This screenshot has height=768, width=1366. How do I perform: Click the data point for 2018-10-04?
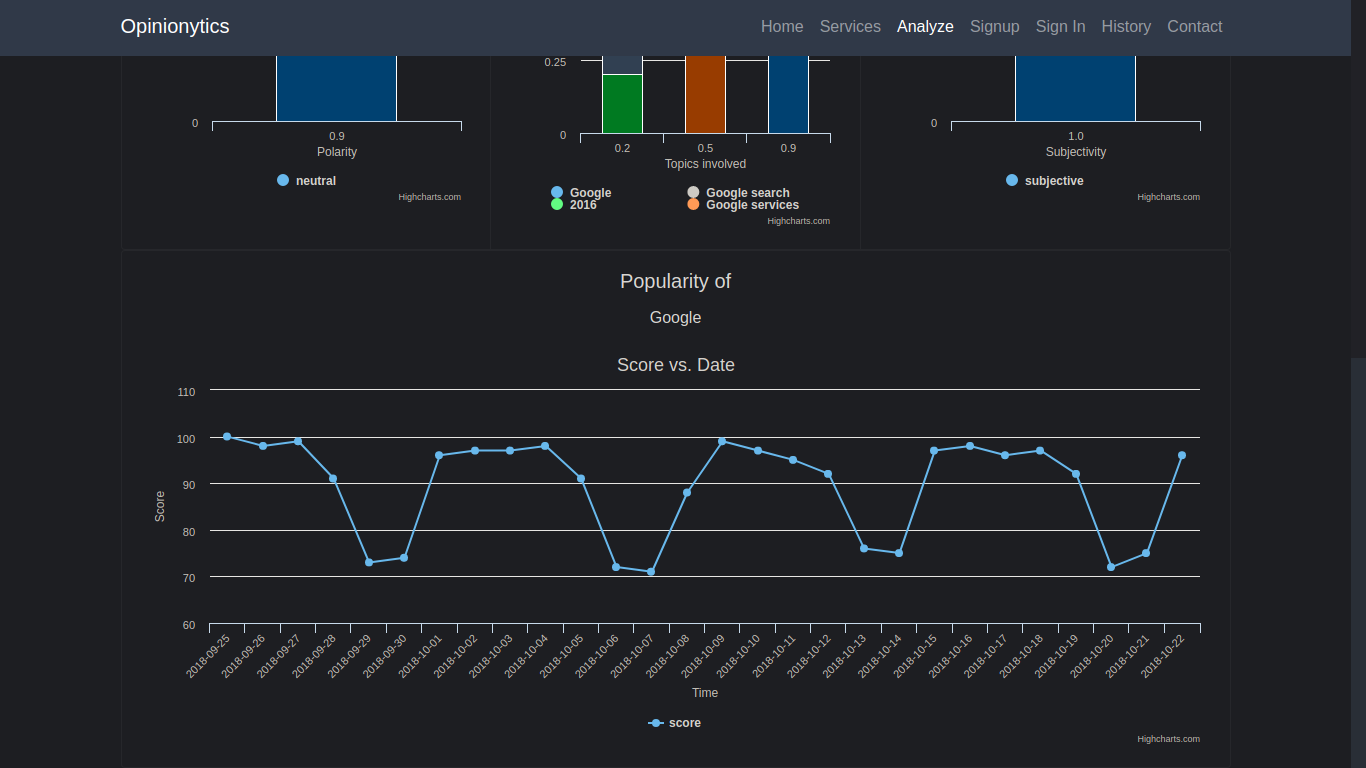(545, 446)
